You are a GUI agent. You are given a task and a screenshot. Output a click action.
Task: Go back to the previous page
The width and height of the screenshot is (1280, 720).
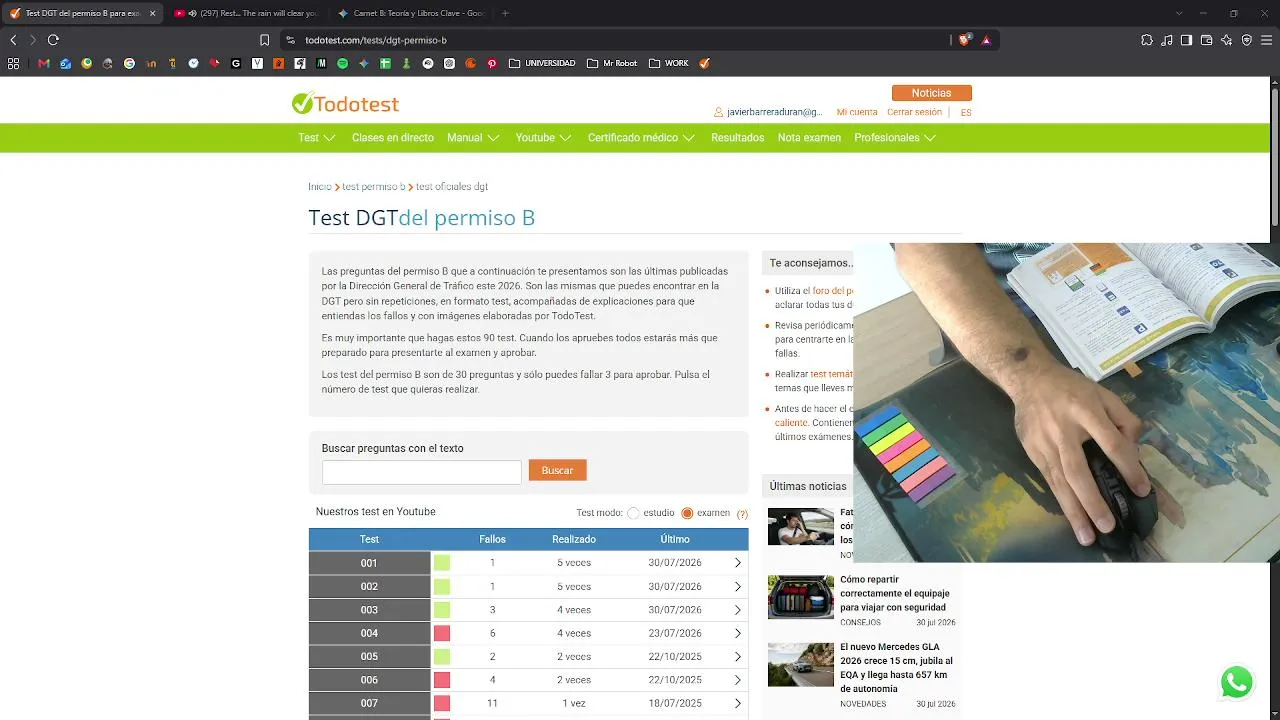tap(13, 40)
